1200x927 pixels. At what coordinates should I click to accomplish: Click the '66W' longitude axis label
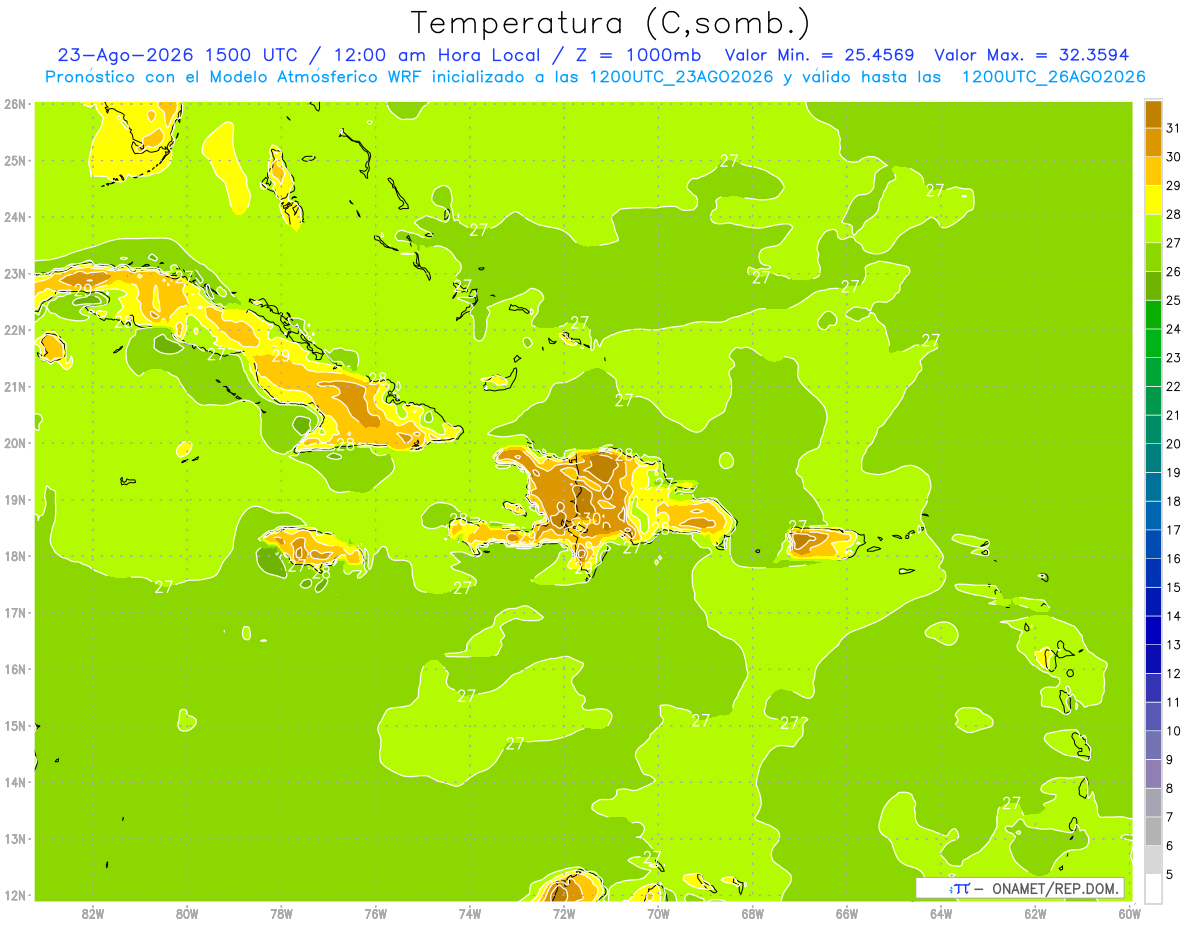click(847, 913)
